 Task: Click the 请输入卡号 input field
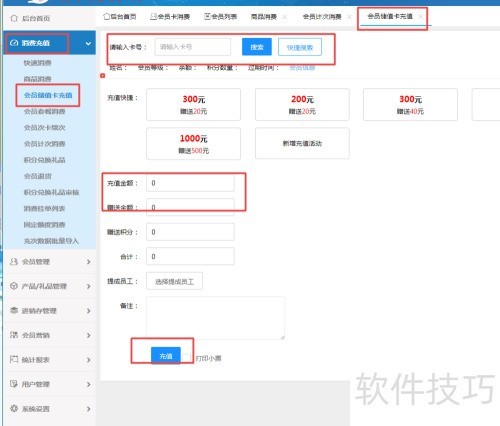coord(193,47)
